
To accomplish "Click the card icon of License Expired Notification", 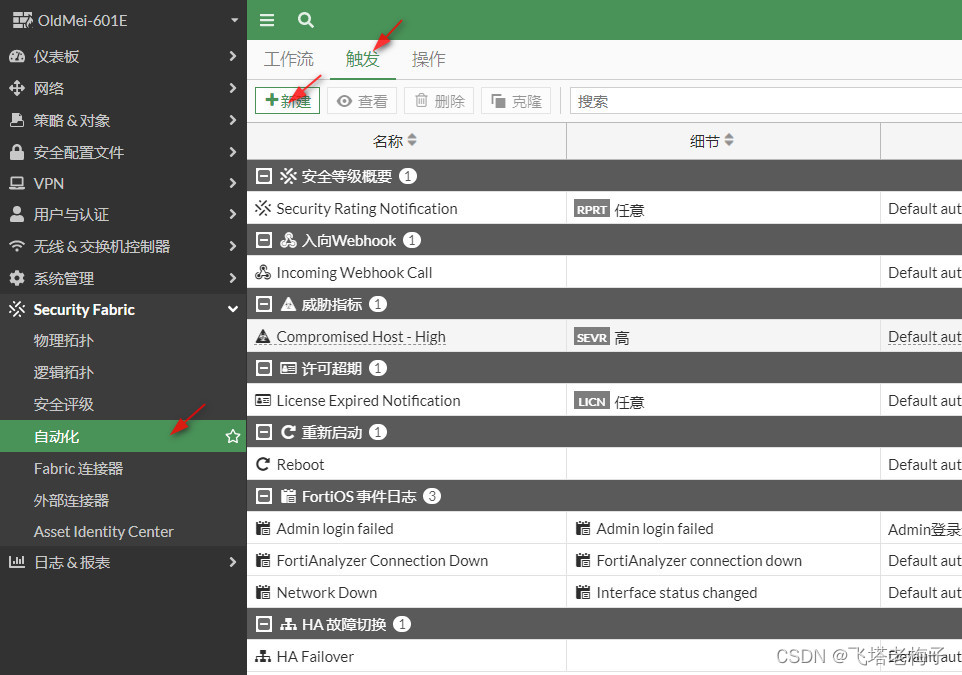I will (263, 400).
